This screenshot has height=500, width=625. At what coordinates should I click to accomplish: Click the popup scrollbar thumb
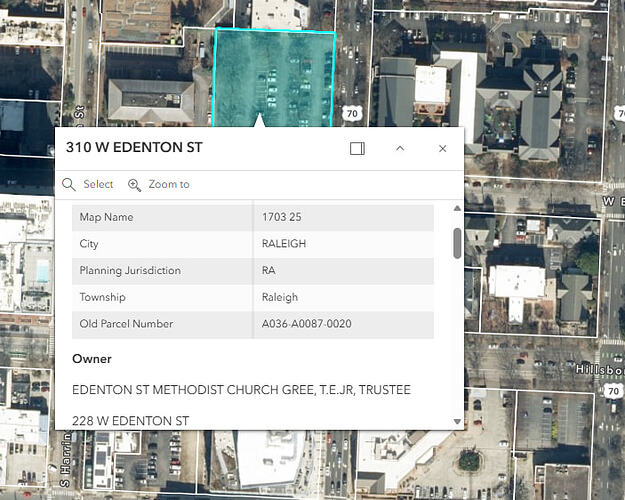(x=457, y=243)
